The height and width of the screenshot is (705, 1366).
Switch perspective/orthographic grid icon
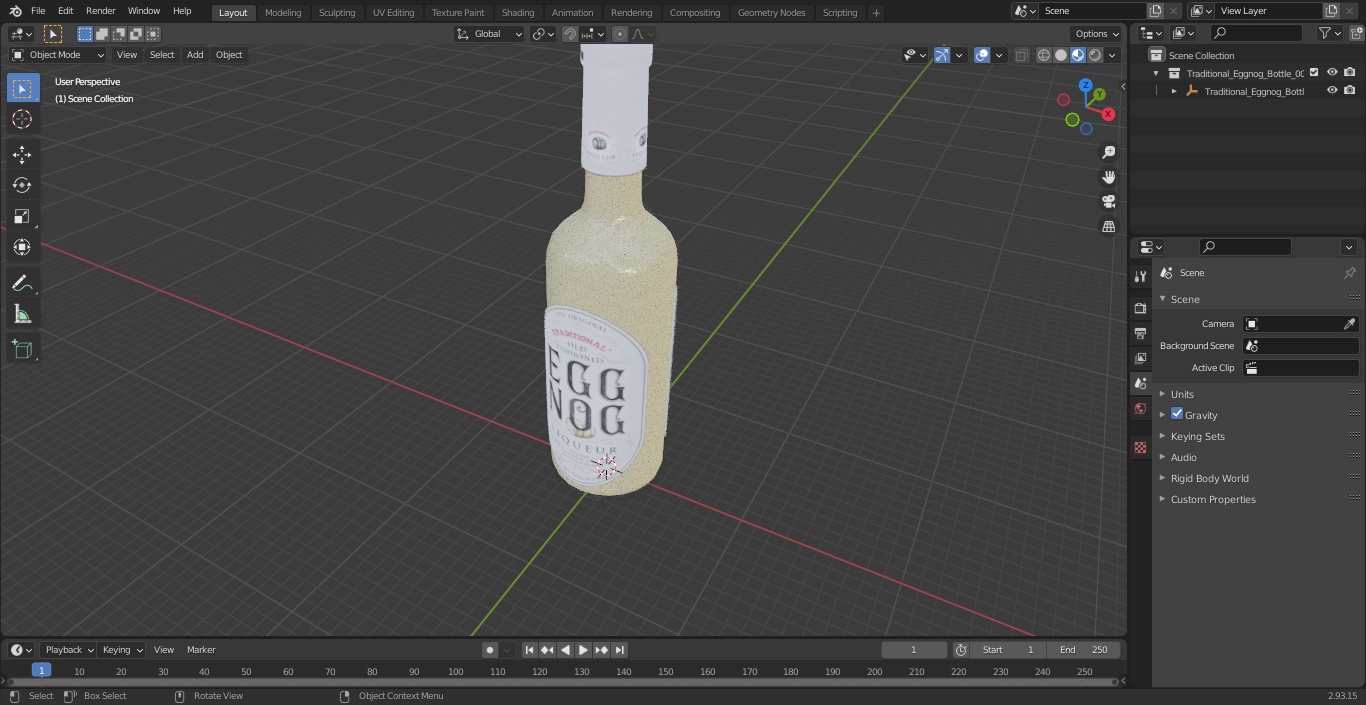[1108, 226]
